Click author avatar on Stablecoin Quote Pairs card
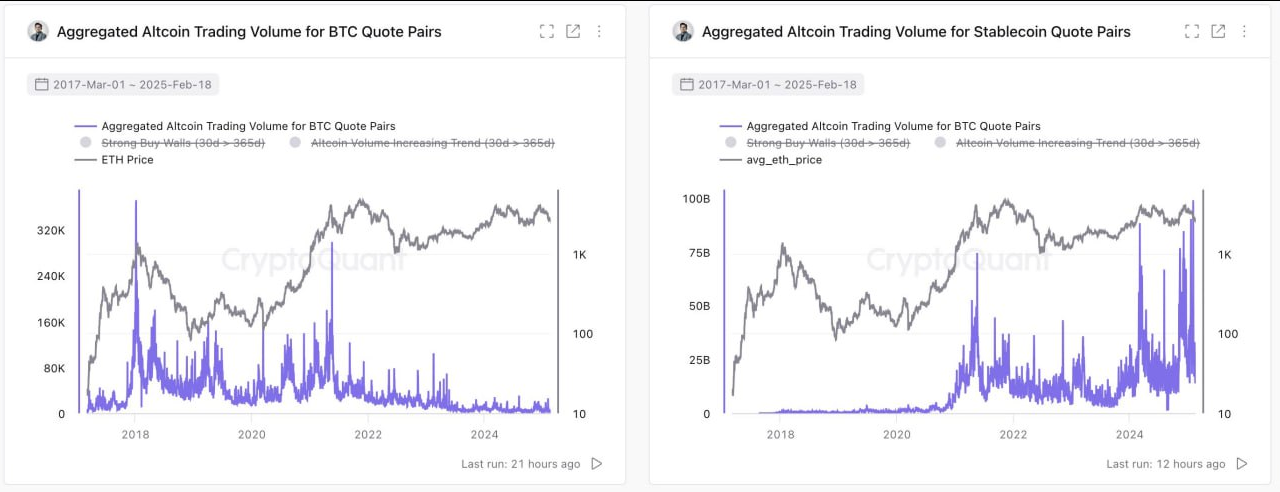 (683, 31)
